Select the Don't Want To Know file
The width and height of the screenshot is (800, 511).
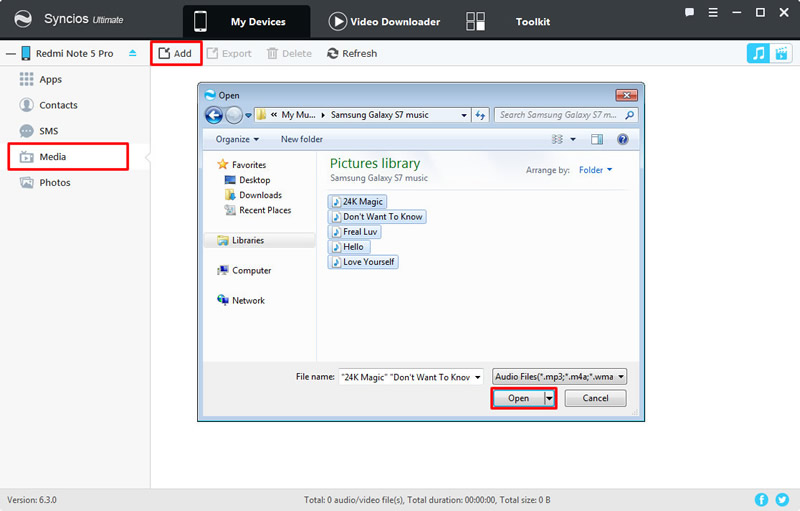(x=377, y=217)
